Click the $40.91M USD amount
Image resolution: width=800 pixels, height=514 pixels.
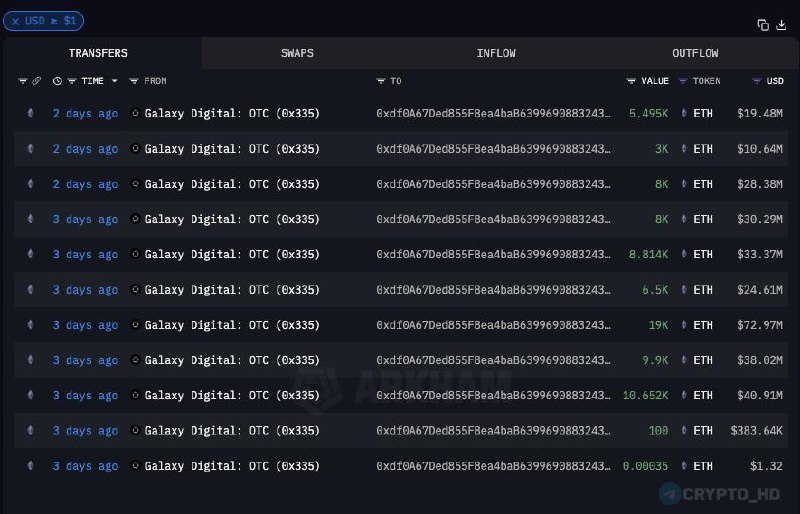(760, 395)
